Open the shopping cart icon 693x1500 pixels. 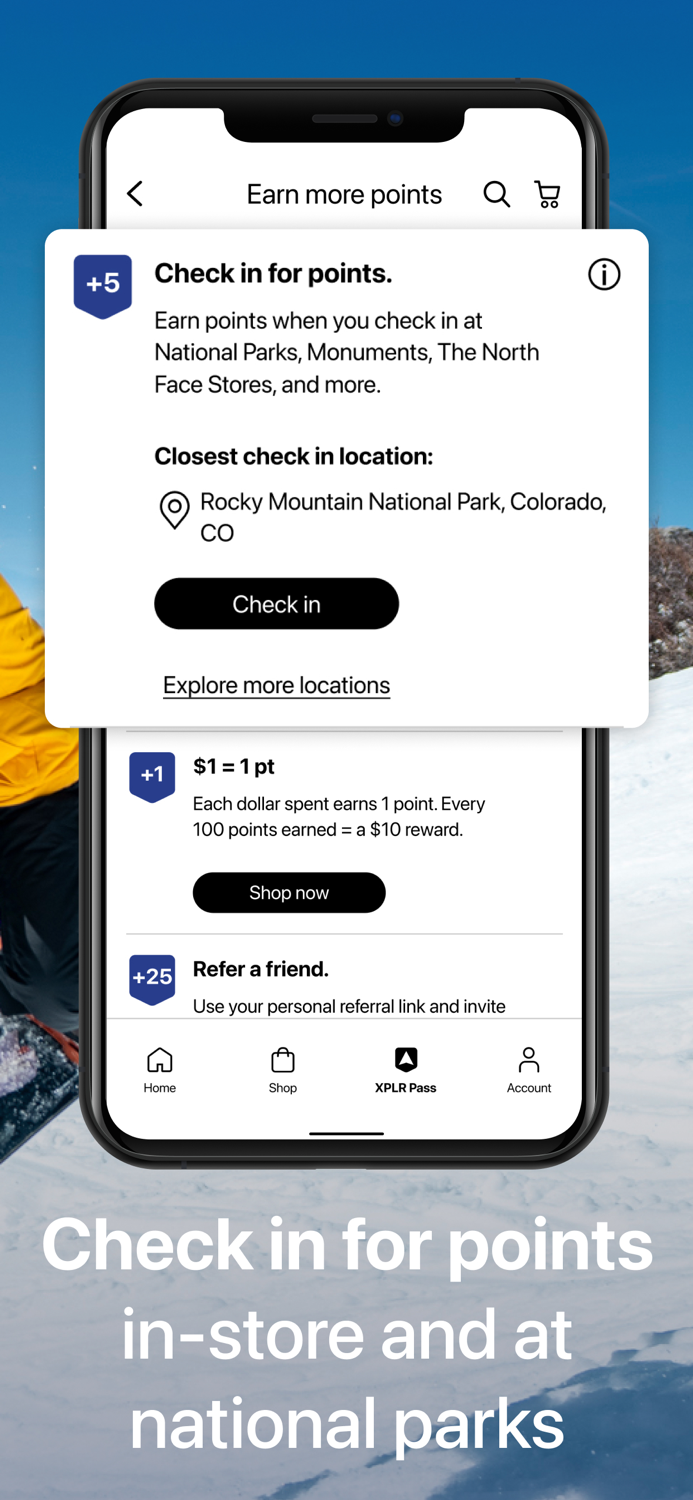(x=547, y=194)
